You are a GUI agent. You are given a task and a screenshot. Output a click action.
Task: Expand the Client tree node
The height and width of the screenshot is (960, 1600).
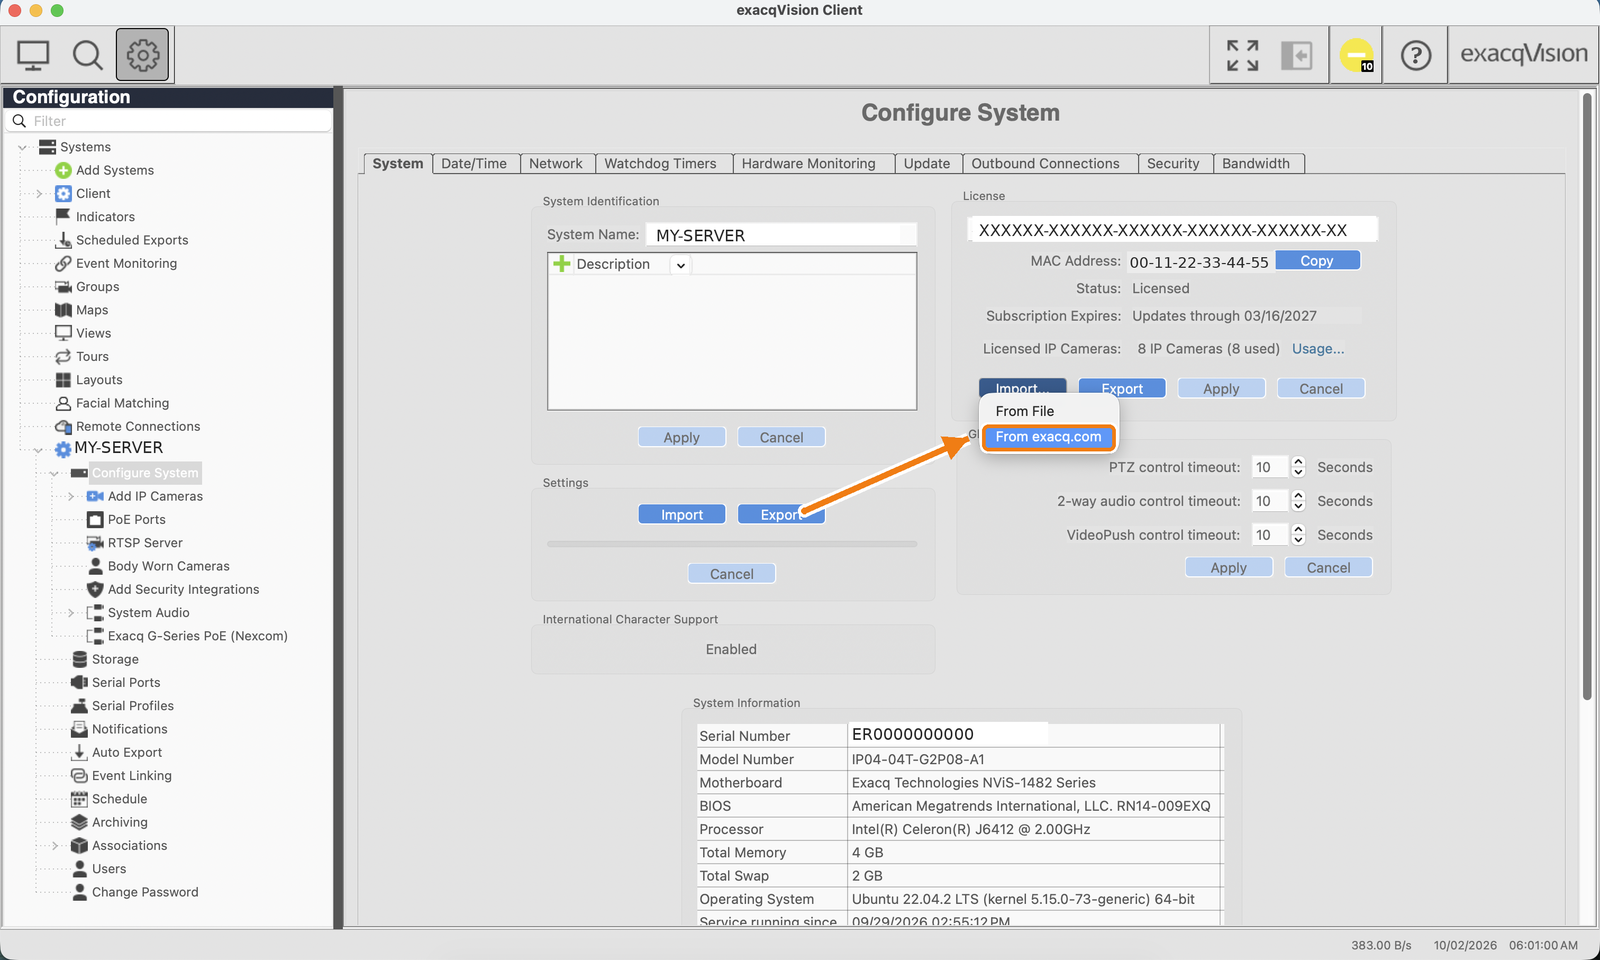point(39,194)
